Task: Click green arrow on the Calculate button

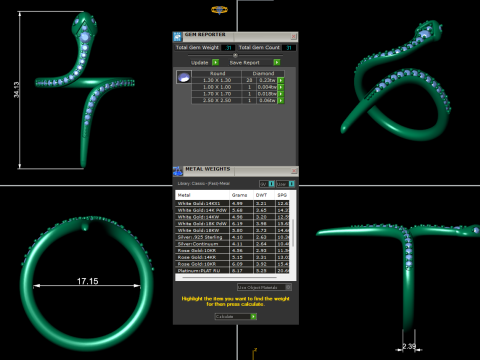Action: pyautogui.click(x=253, y=316)
